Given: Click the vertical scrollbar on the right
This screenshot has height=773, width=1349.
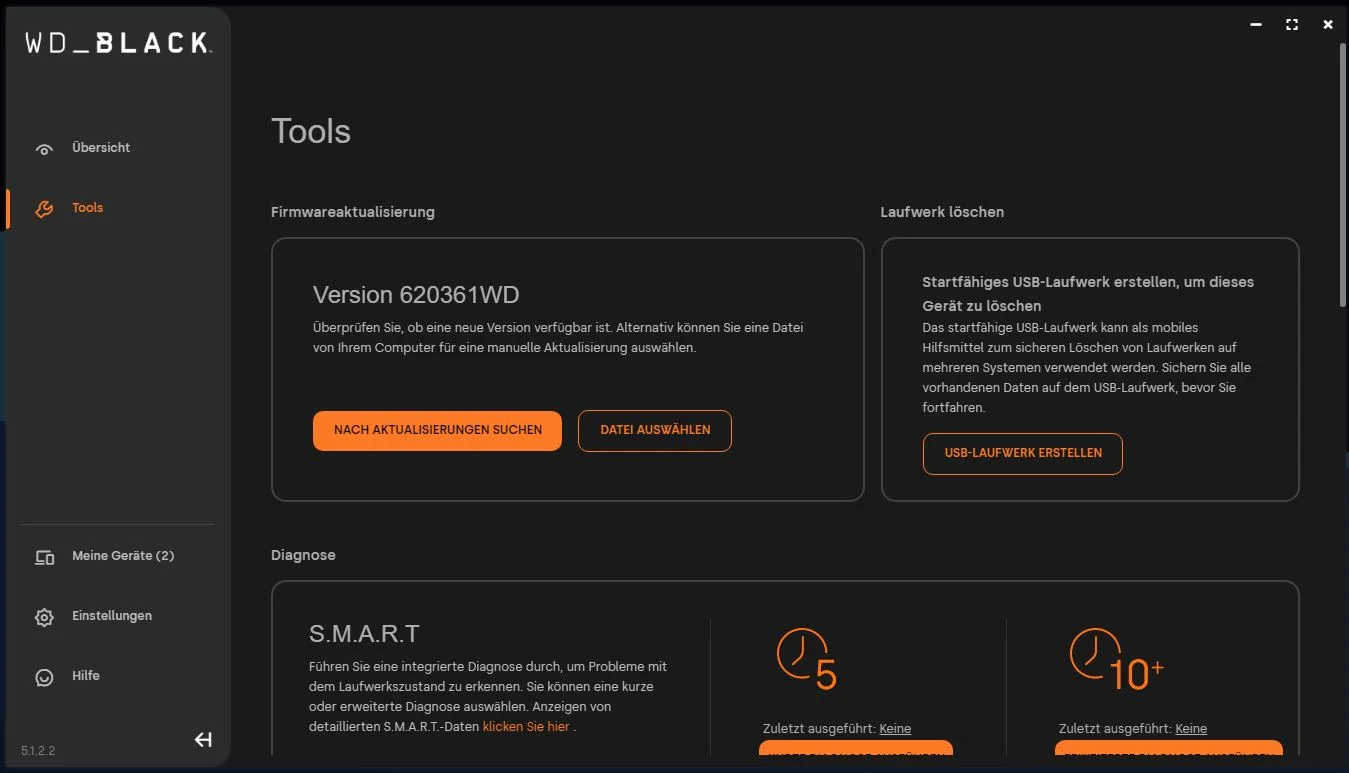Looking at the screenshot, I should pyautogui.click(x=1343, y=175).
